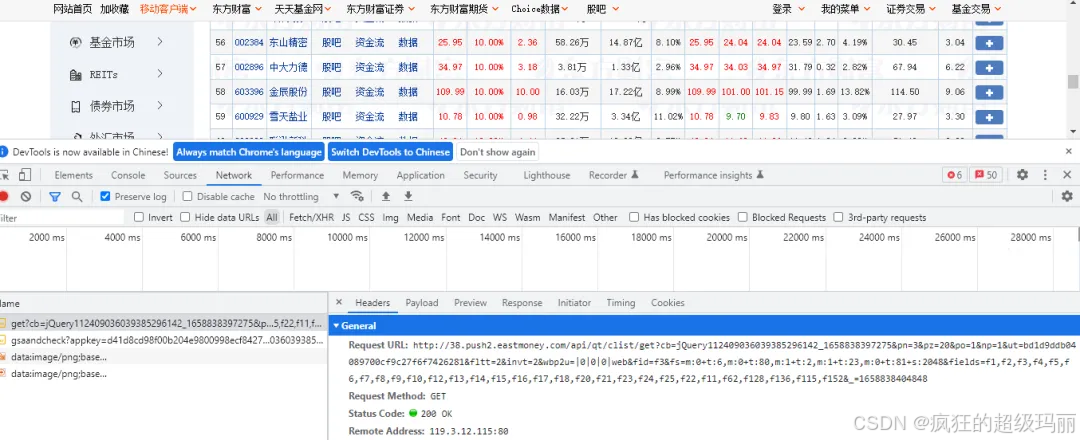The width and height of the screenshot is (1080, 440).
Task: Open DevTools settings gear
Action: coord(1022,175)
